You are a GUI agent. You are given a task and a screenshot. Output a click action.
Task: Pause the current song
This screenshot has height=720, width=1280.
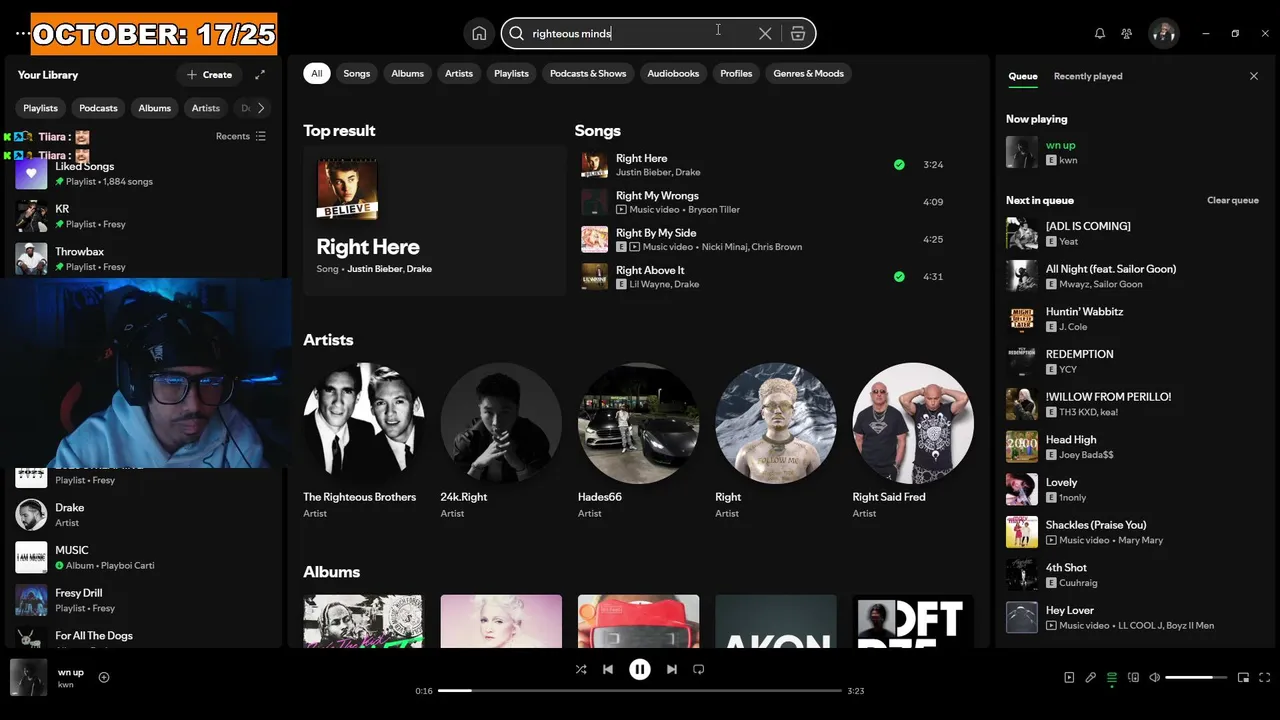click(x=640, y=669)
